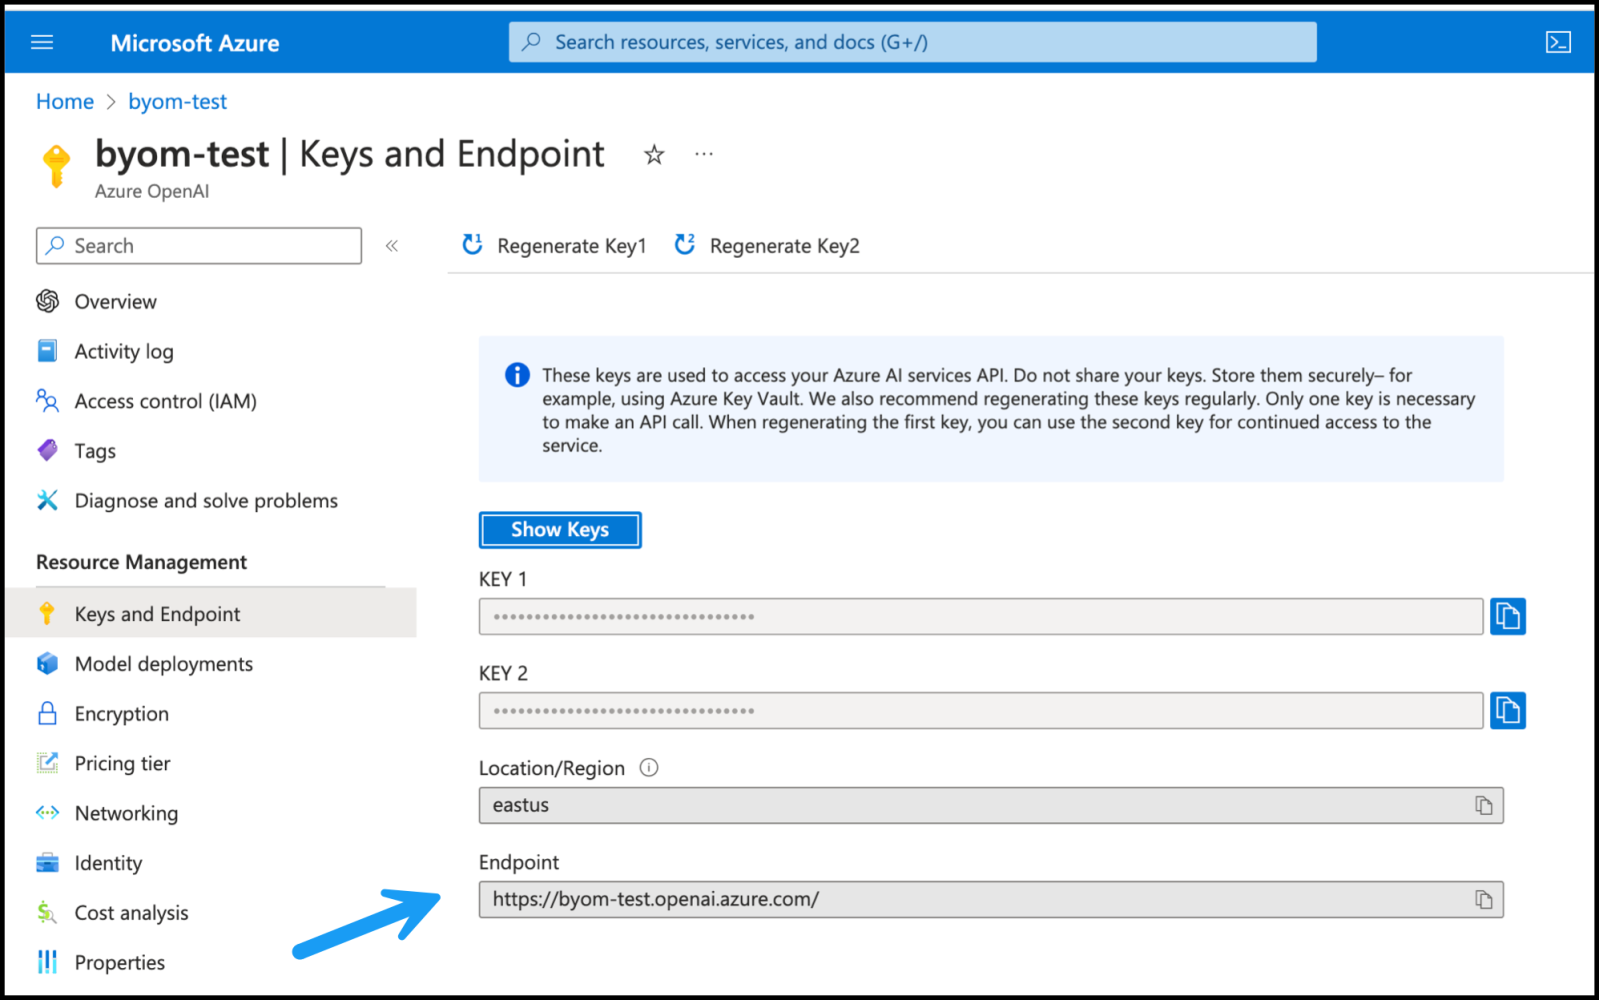This screenshot has height=1000, width=1599.
Task: Open Encryption settings
Action: pos(122,714)
